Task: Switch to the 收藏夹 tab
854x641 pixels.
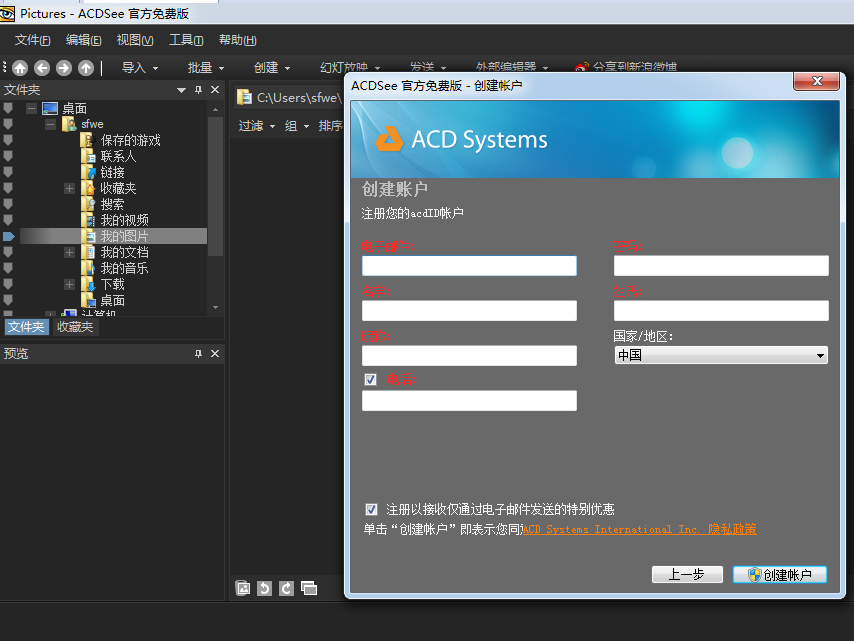Action: point(75,327)
